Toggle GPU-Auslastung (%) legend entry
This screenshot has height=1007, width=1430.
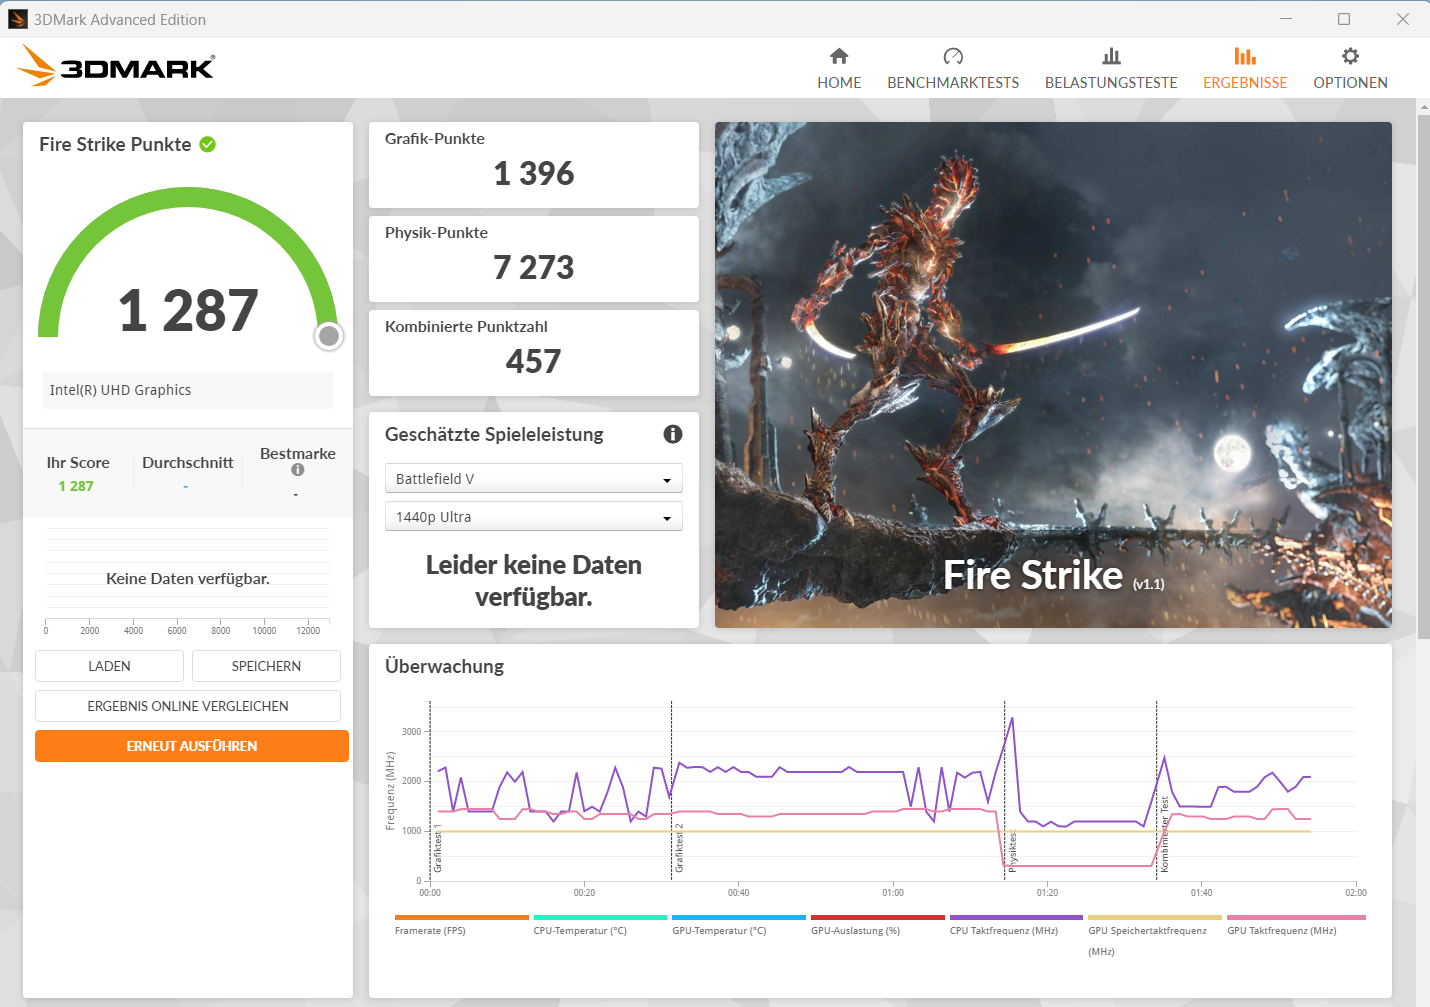tap(855, 930)
